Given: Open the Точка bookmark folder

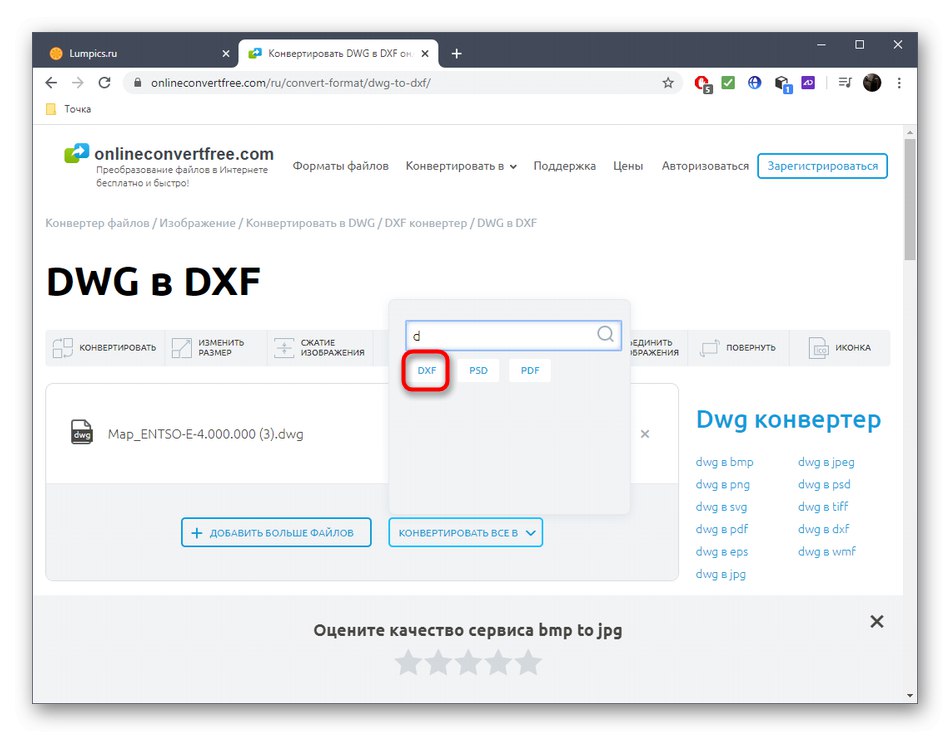Looking at the screenshot, I should [68, 109].
